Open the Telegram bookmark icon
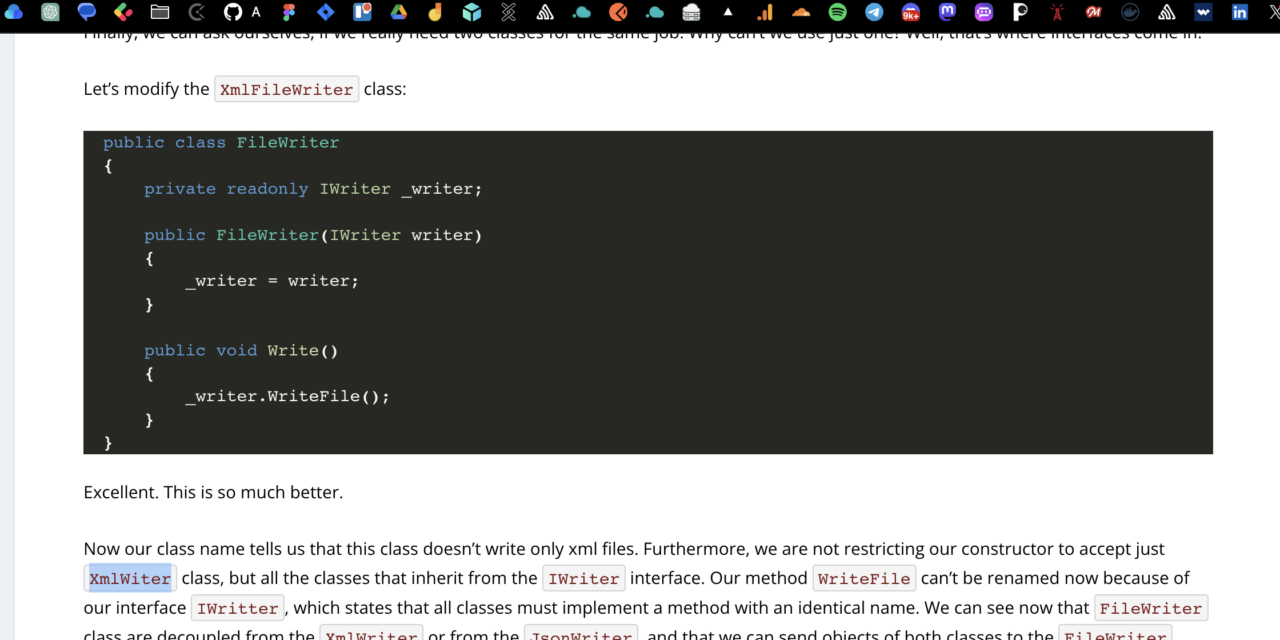 874,12
